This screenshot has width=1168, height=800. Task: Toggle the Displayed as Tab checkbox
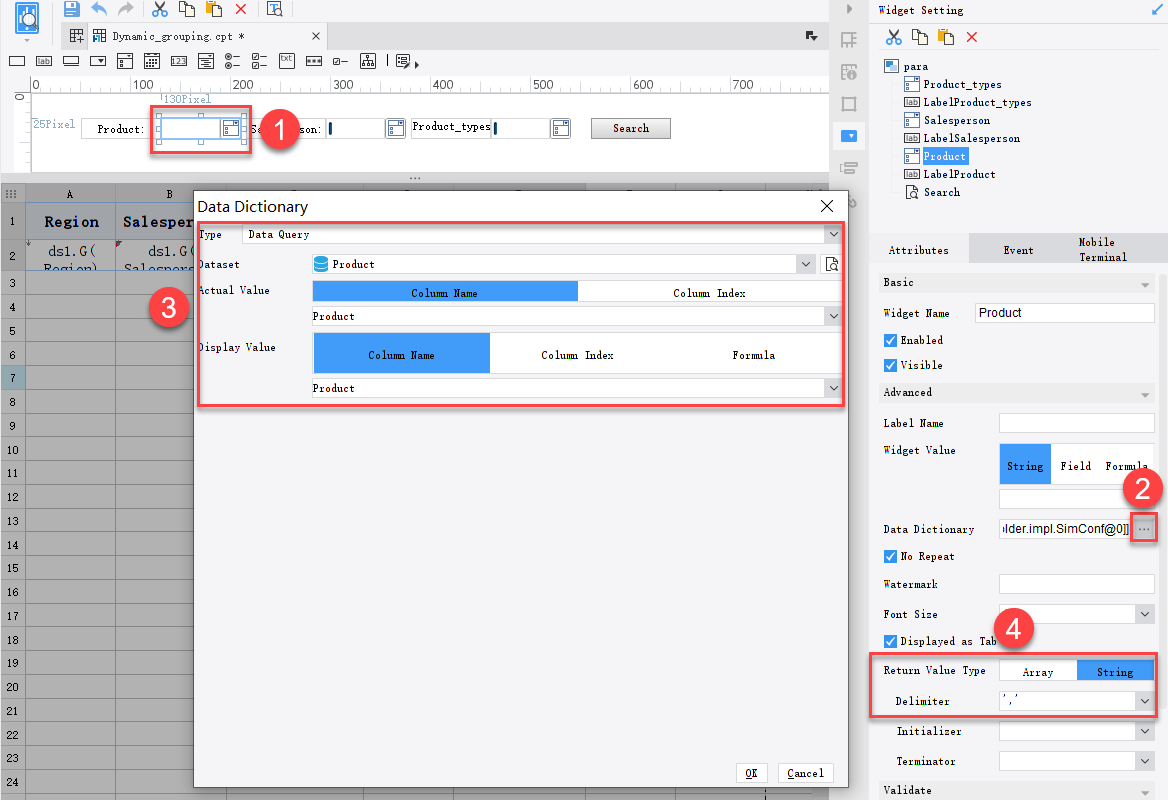pos(890,641)
